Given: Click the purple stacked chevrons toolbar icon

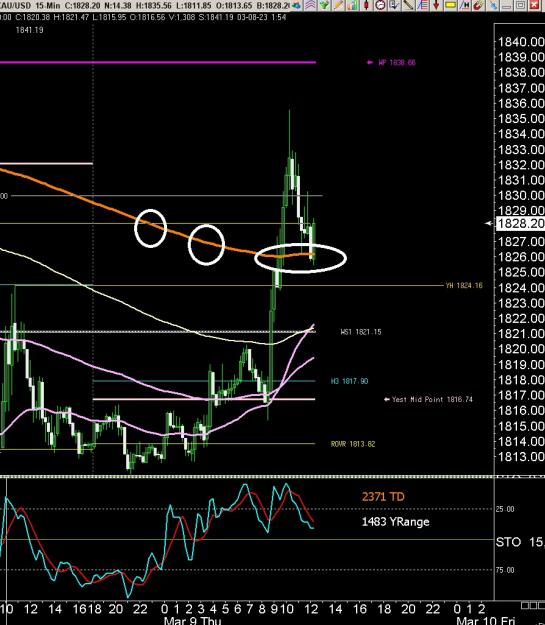Looking at the screenshot, I should coord(310,5).
